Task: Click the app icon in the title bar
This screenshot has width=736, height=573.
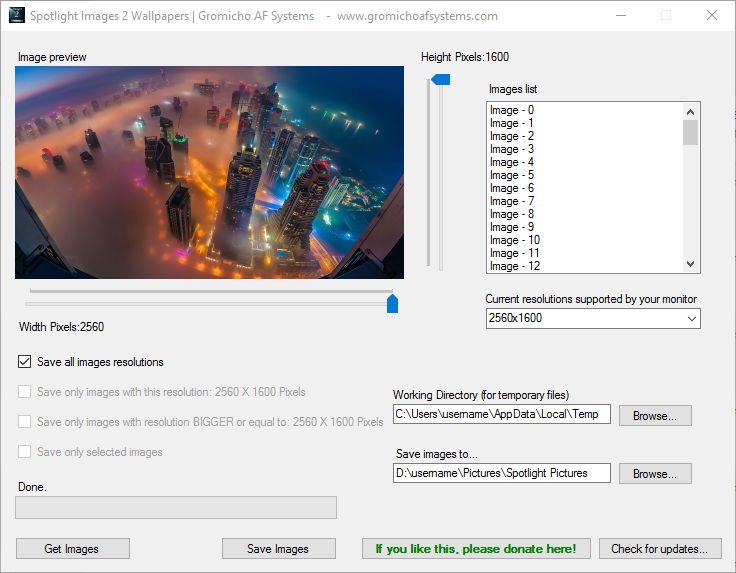Action: click(16, 15)
